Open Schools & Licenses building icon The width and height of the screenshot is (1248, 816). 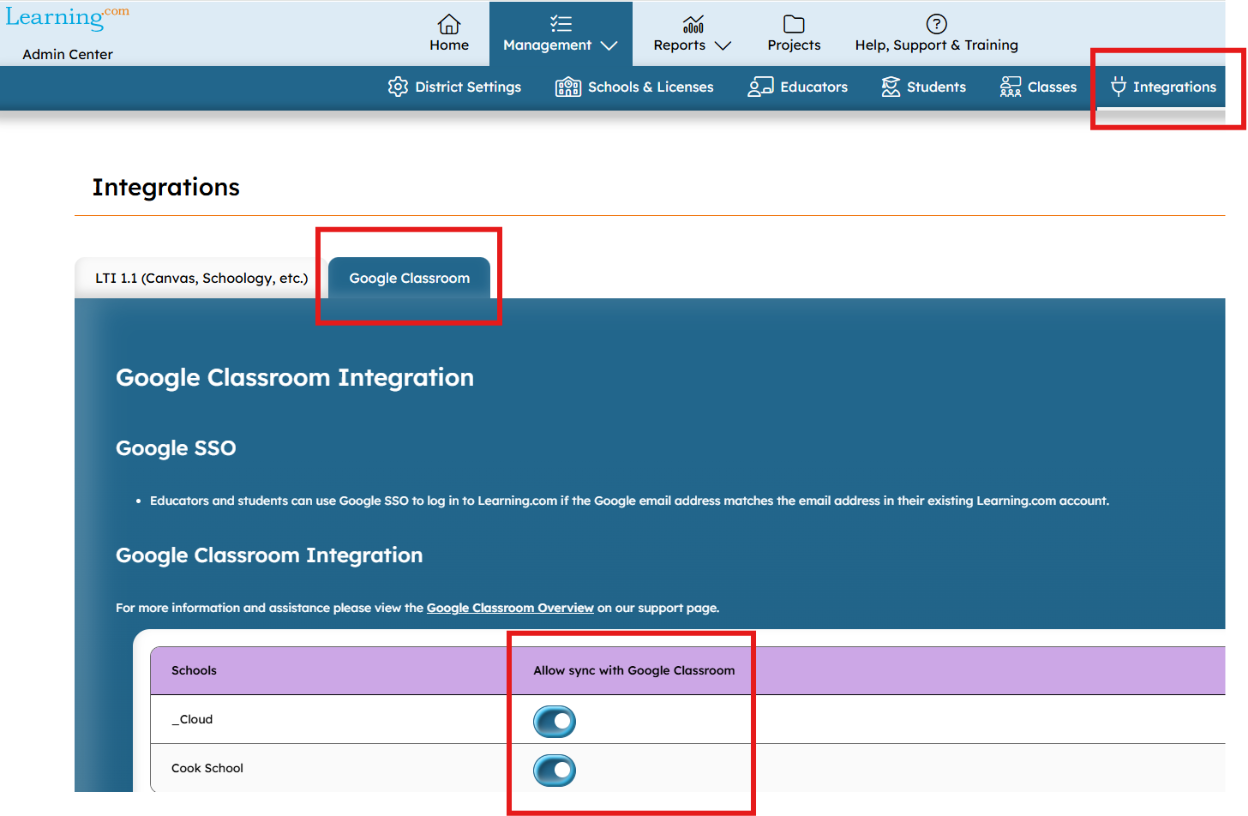click(568, 87)
